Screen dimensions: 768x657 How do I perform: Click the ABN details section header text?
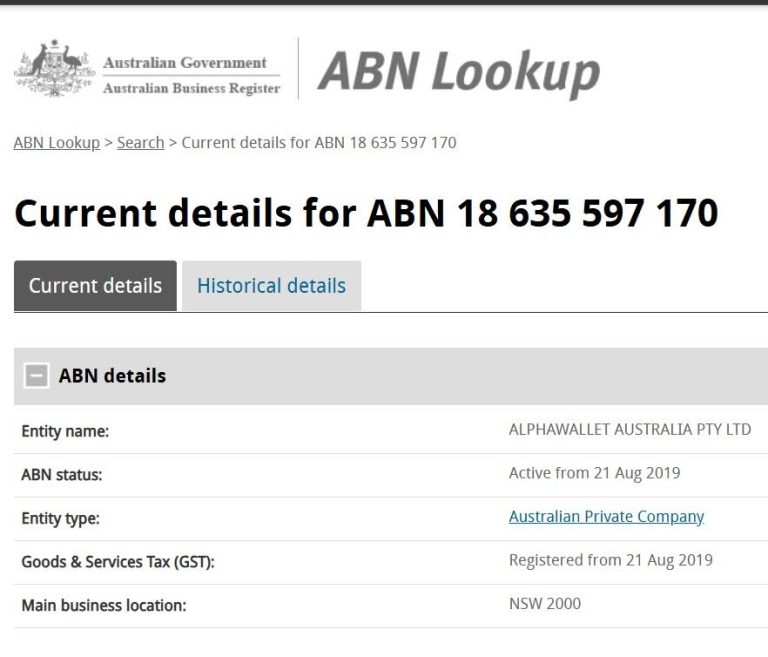pos(112,376)
